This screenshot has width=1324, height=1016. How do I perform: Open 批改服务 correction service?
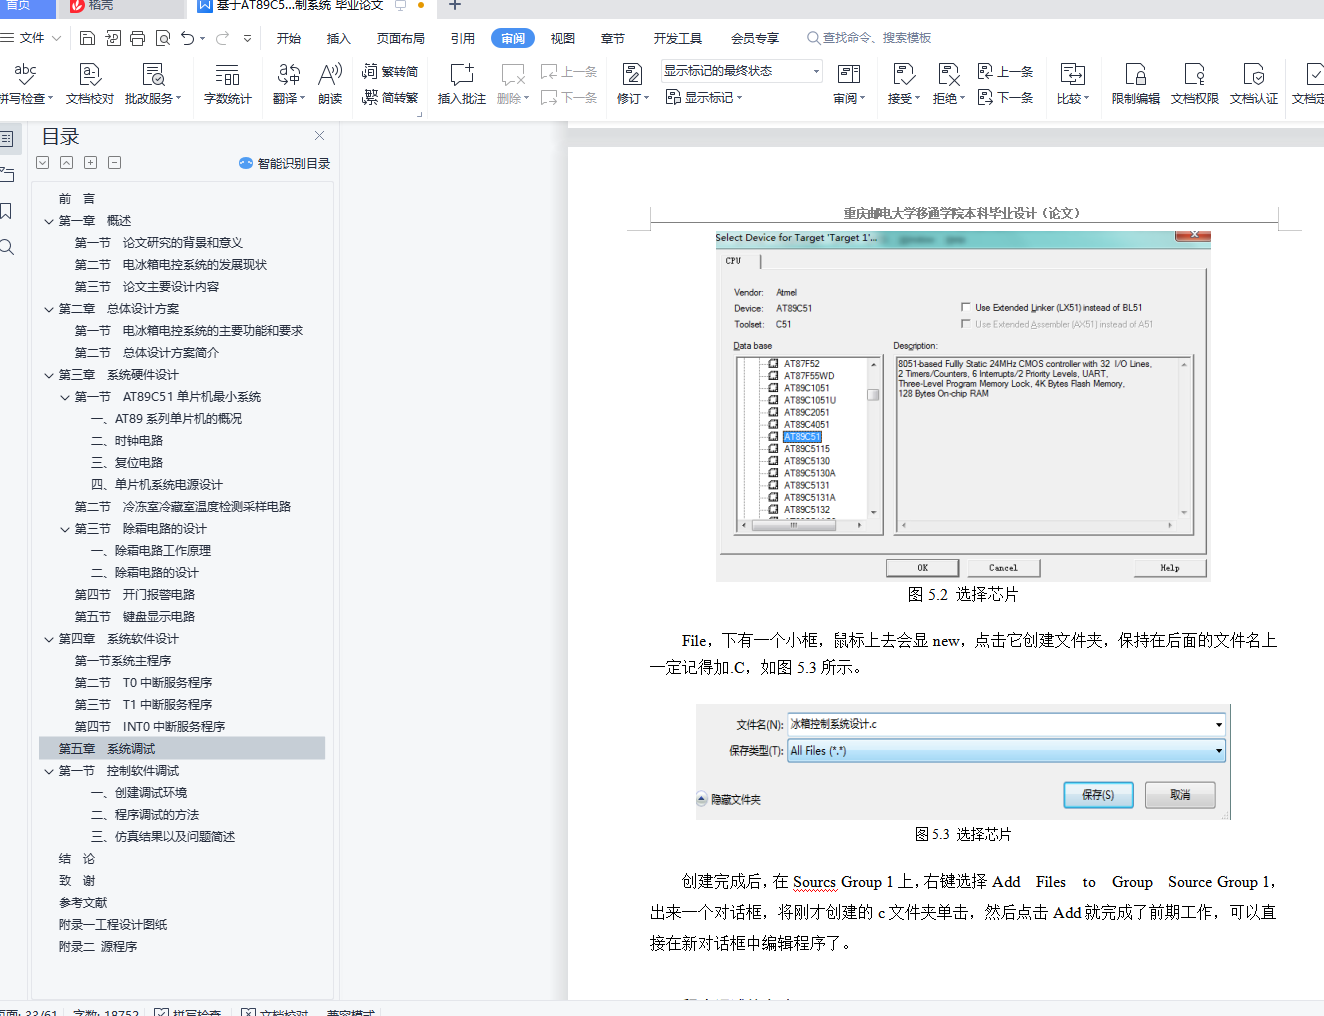point(153,84)
